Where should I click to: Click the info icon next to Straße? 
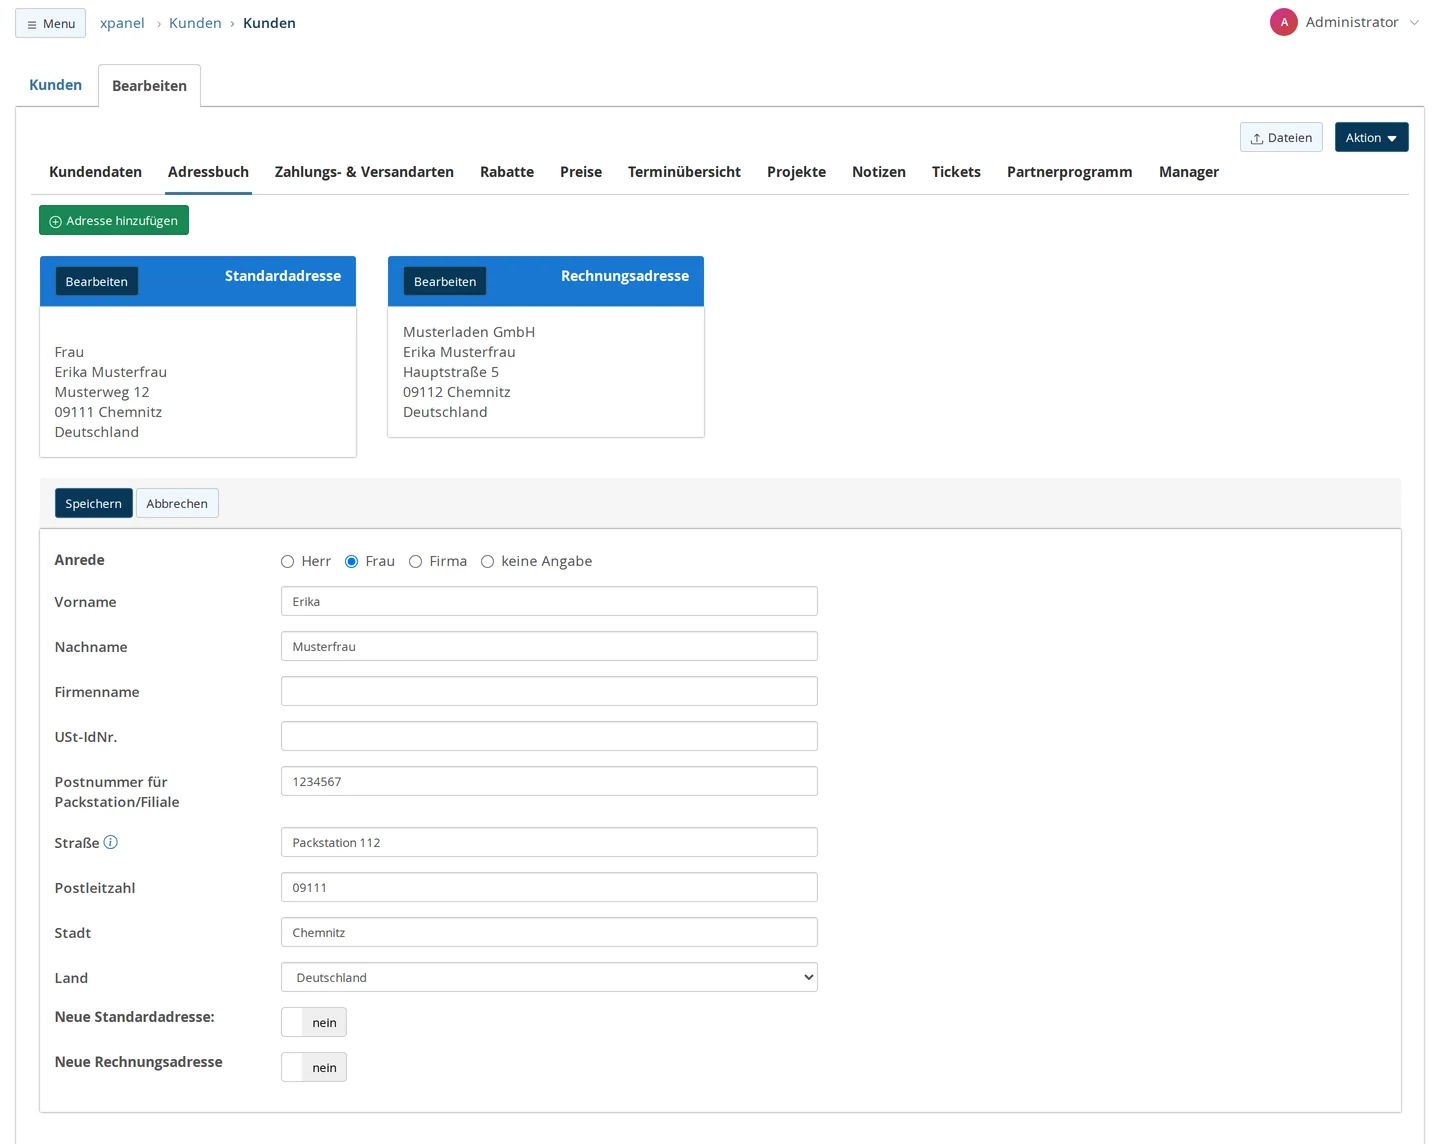[x=111, y=842]
